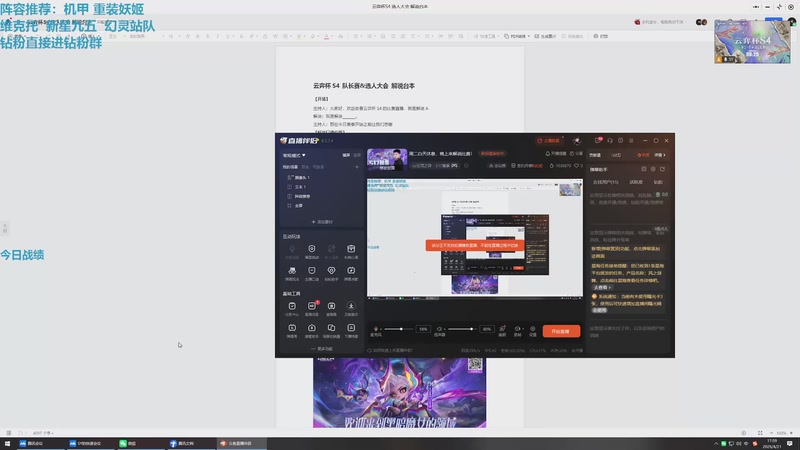This screenshot has height=450, width=800.
Task: Click the 云弈杯S4 meeting thumbnail at top right
Action: [752, 42]
